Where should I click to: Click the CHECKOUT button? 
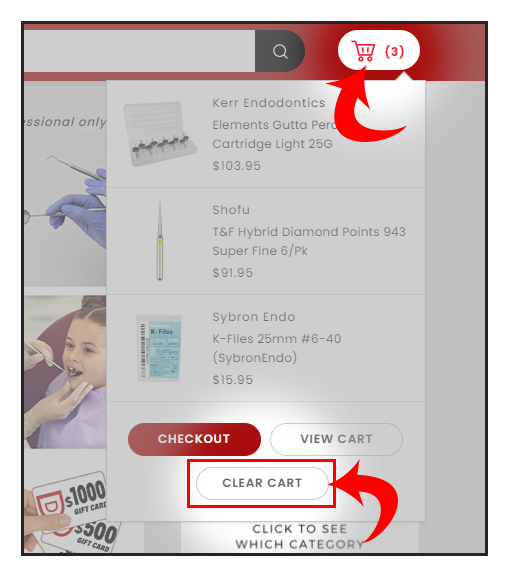tap(194, 439)
